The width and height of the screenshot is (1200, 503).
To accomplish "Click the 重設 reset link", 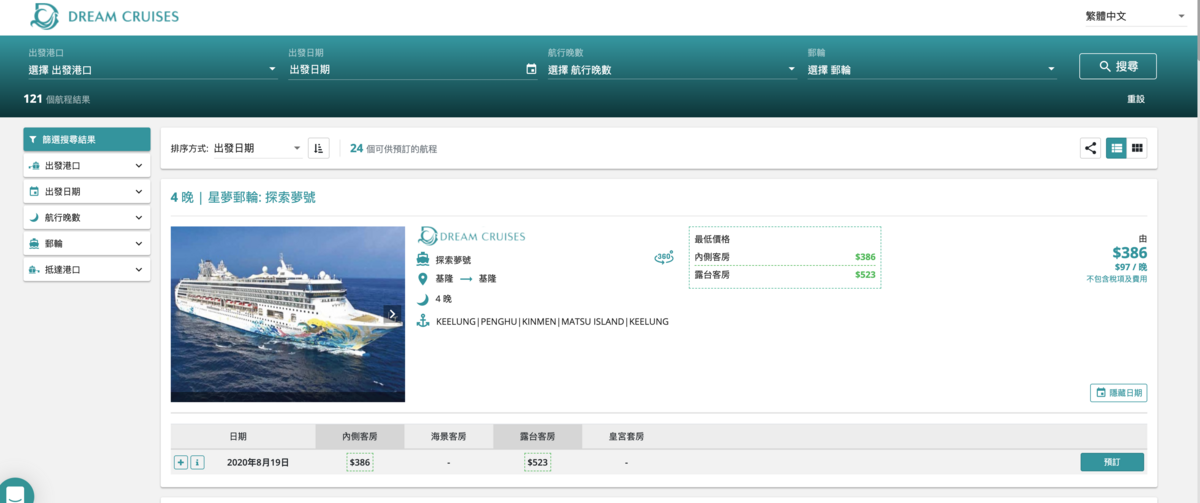I will coord(1135,99).
